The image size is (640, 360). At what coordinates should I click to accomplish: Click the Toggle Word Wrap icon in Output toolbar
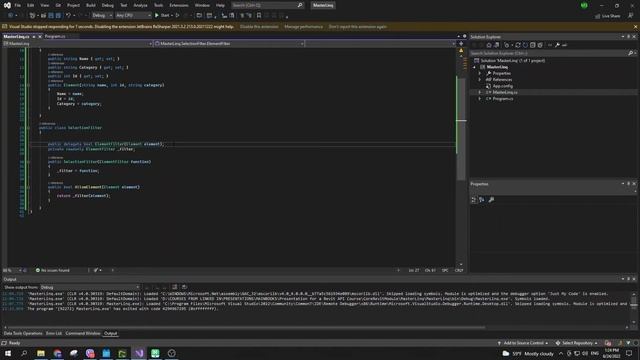184,287
